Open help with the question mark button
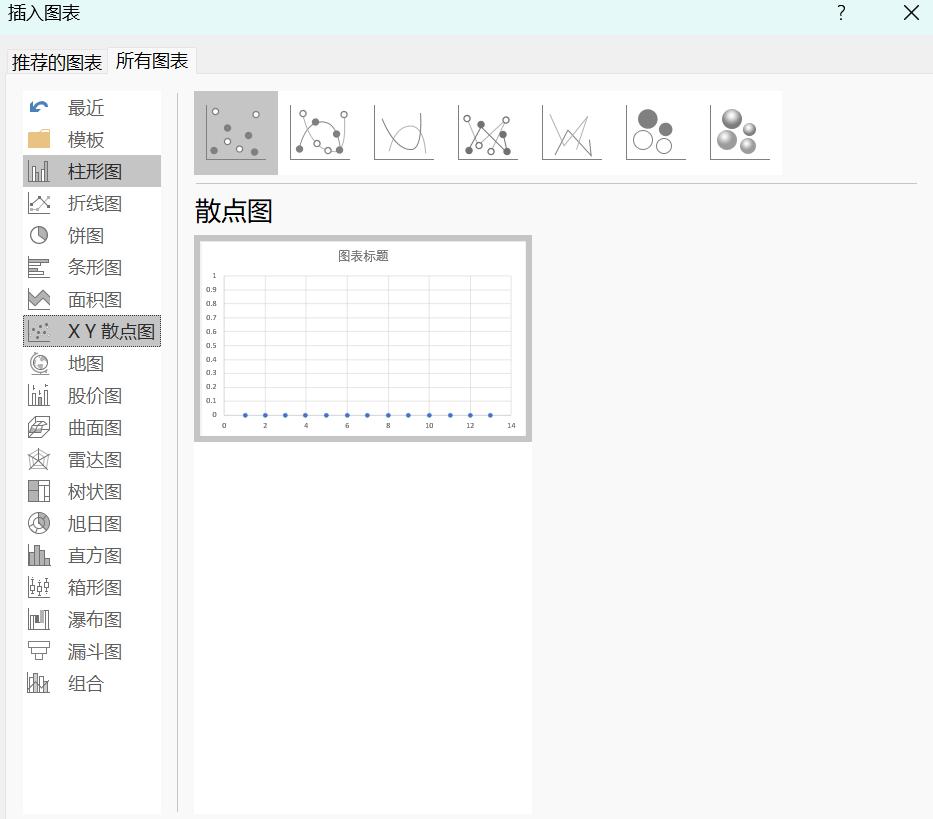This screenshot has width=933, height=819. click(841, 12)
